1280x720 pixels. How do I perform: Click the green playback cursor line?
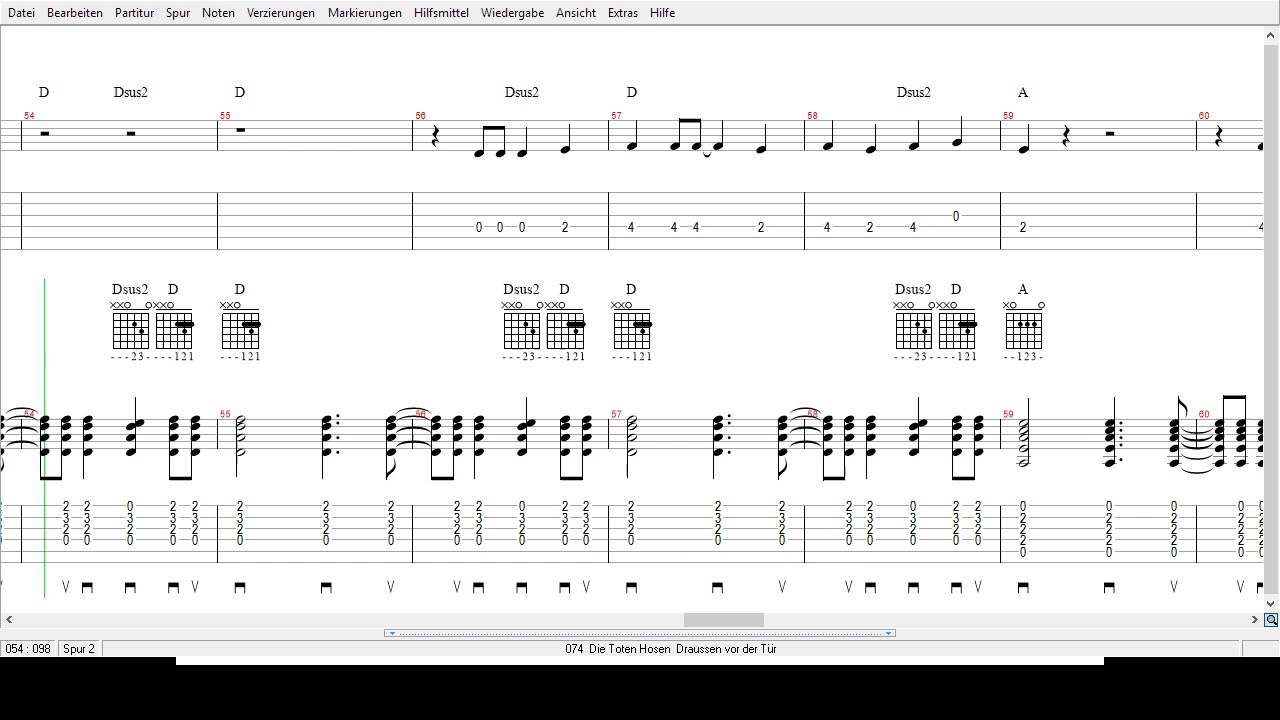[45, 438]
